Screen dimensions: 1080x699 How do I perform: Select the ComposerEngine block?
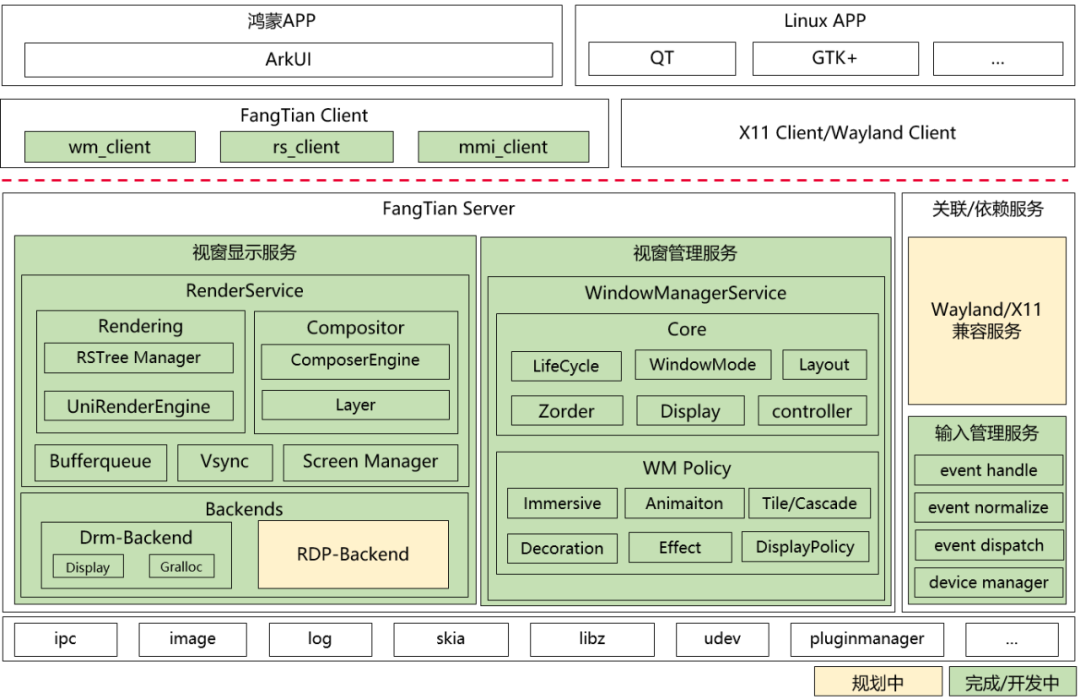pos(355,361)
